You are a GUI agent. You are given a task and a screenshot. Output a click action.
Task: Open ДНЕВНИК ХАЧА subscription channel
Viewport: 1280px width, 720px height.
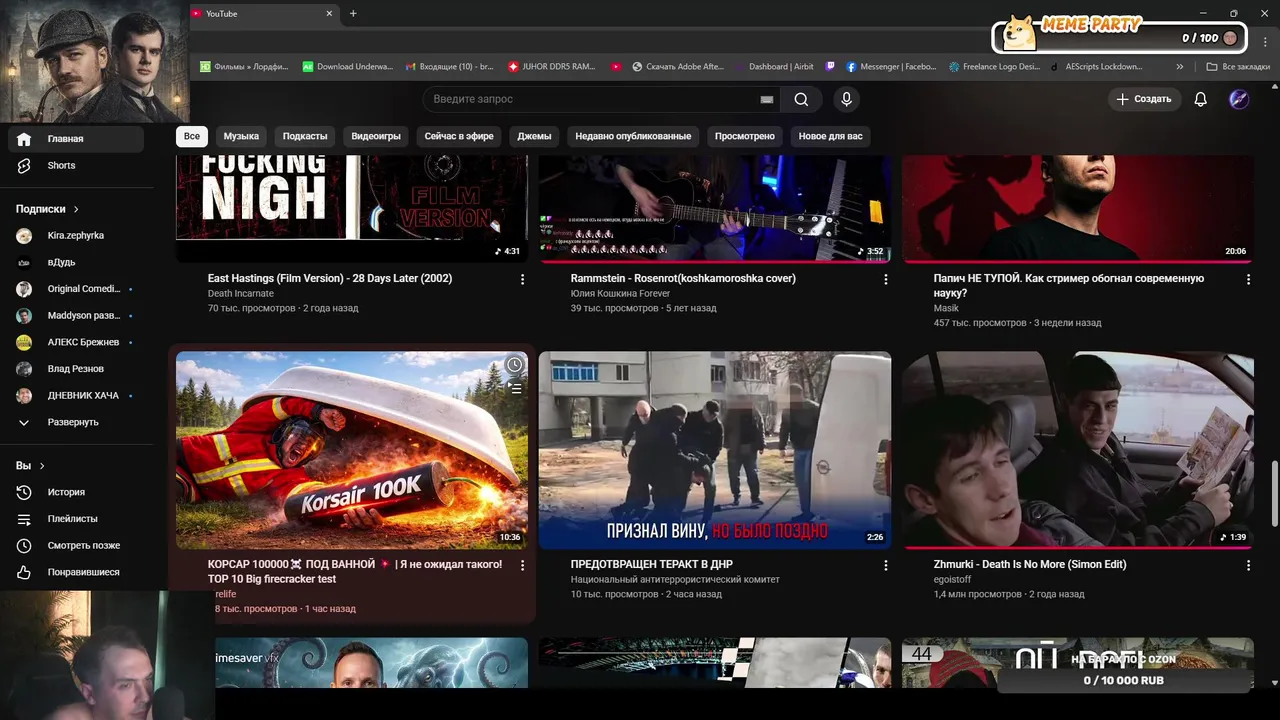pos(76,396)
